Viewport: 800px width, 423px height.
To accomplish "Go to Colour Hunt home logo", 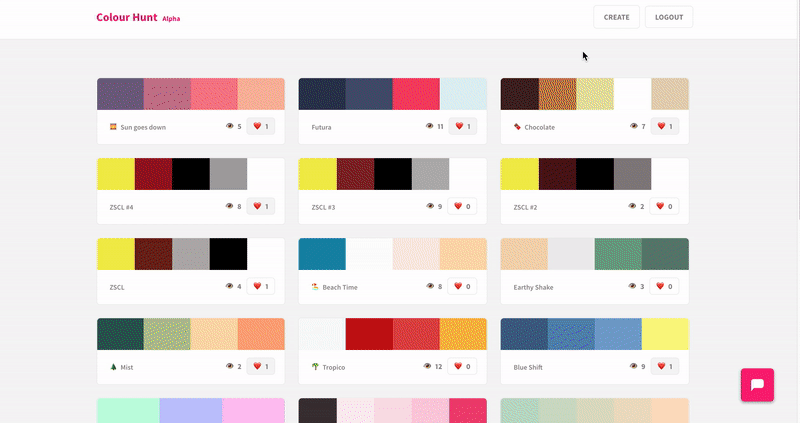I will (127, 17).
